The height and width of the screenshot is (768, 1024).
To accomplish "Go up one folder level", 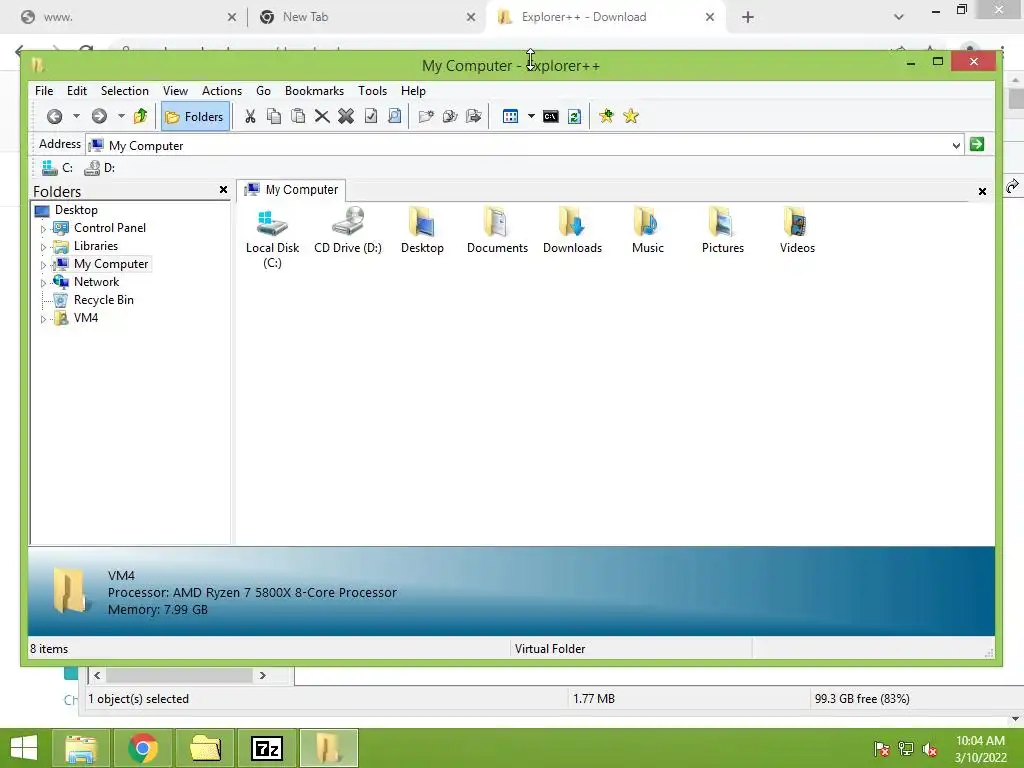I will (140, 116).
